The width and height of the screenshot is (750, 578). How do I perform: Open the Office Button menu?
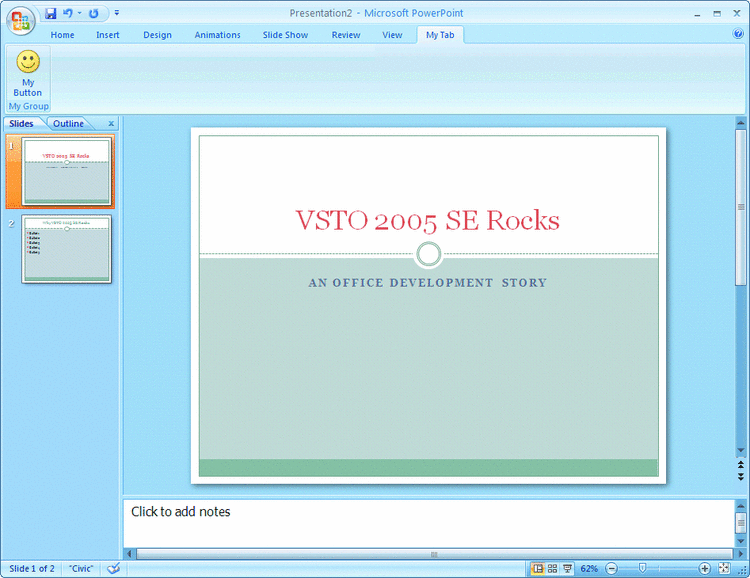tap(21, 21)
